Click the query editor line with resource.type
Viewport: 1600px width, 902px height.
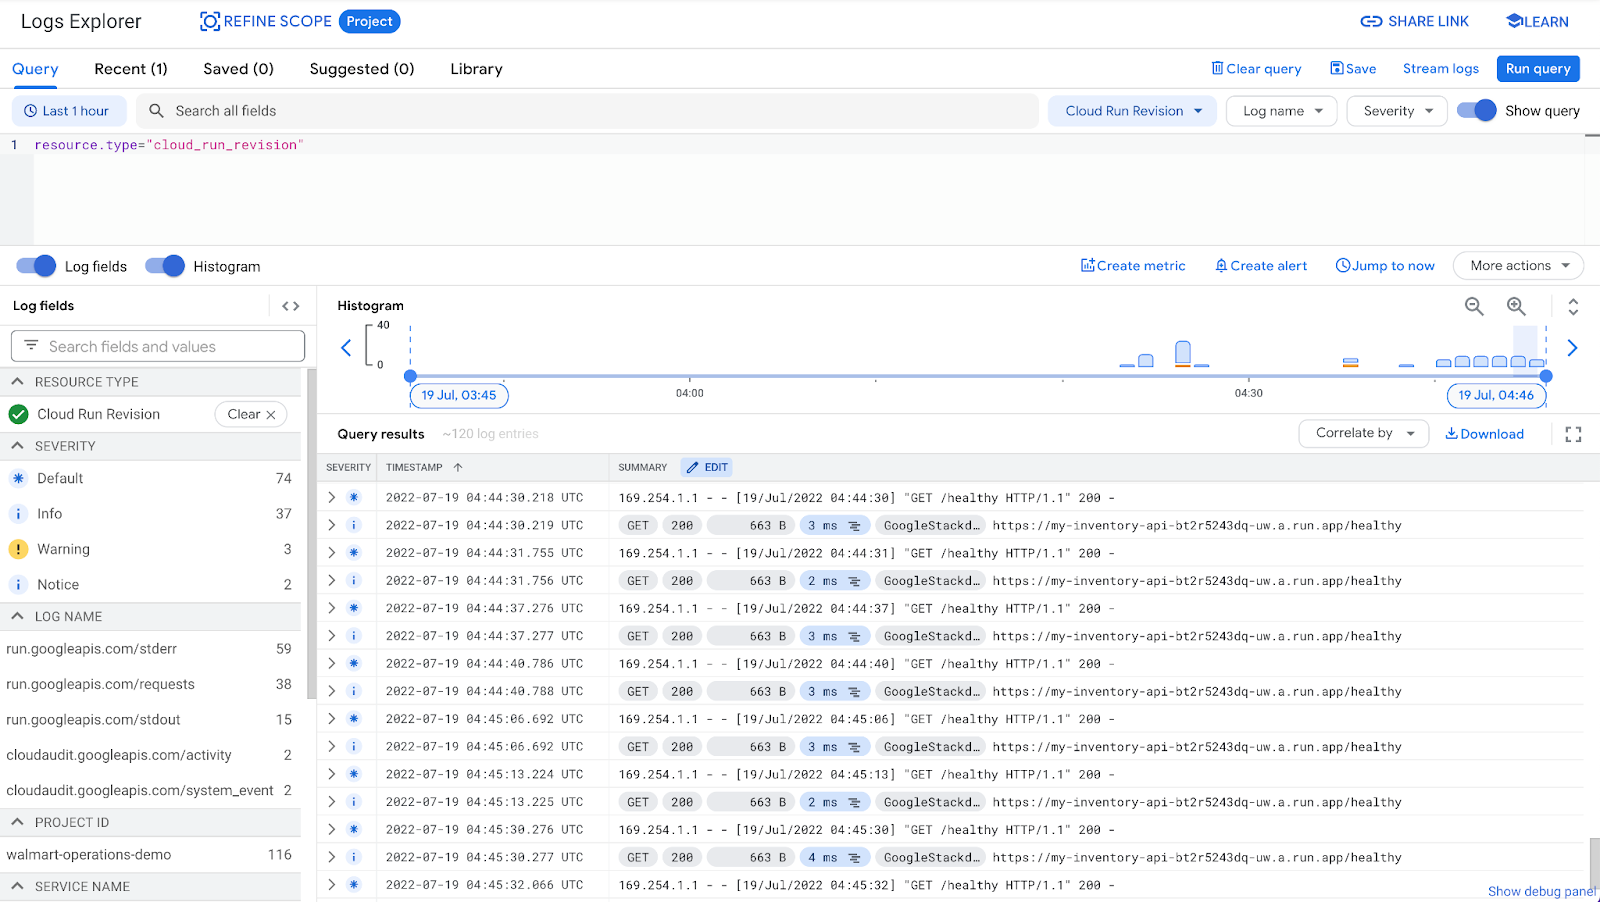pos(168,145)
